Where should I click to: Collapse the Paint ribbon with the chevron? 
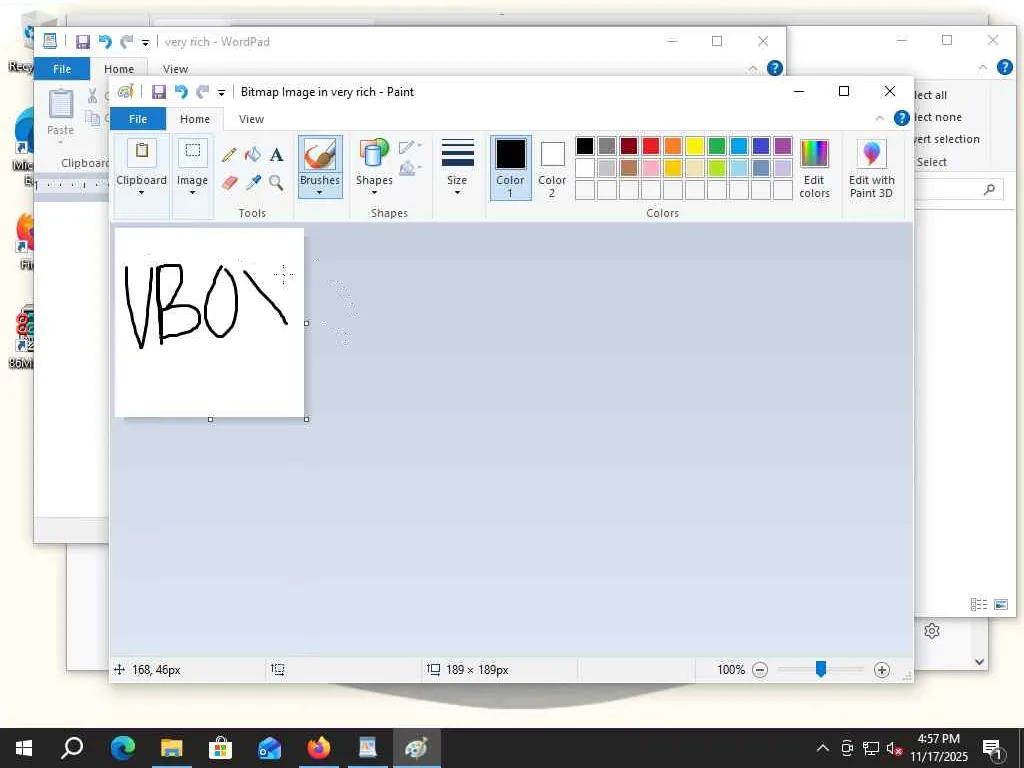click(x=880, y=118)
